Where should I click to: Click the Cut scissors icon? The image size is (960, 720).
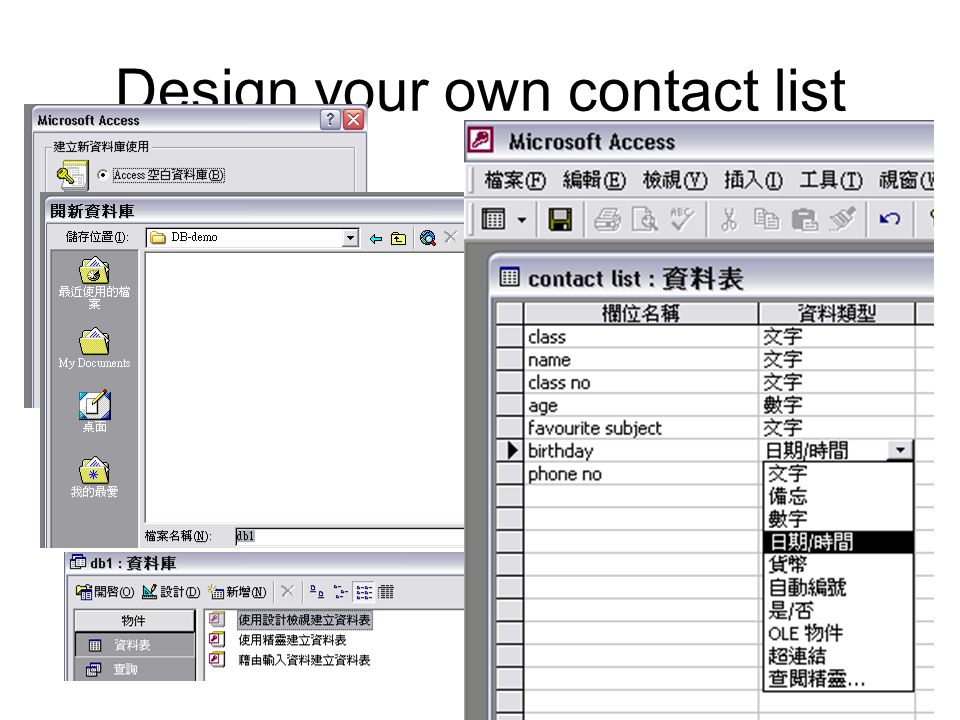tap(729, 219)
